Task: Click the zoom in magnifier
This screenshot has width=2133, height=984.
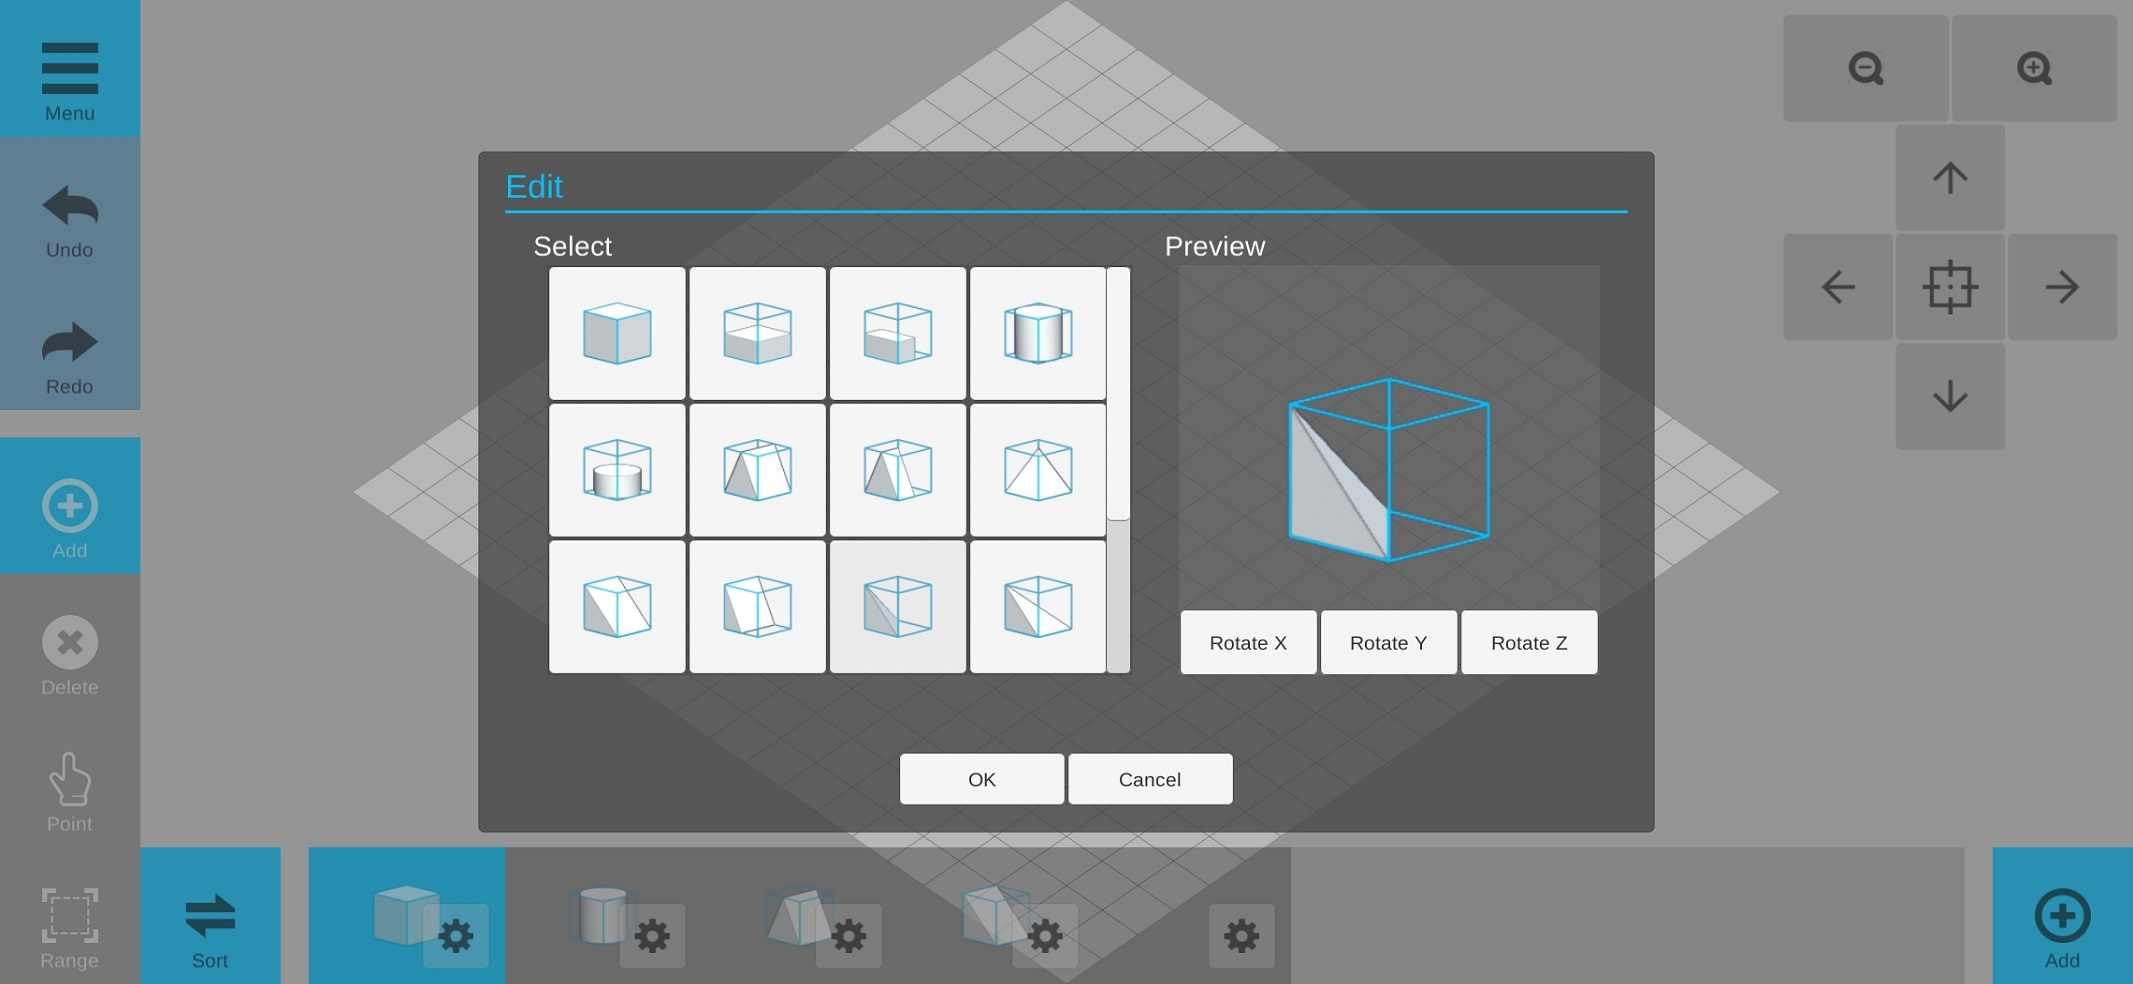Action: (x=2033, y=68)
